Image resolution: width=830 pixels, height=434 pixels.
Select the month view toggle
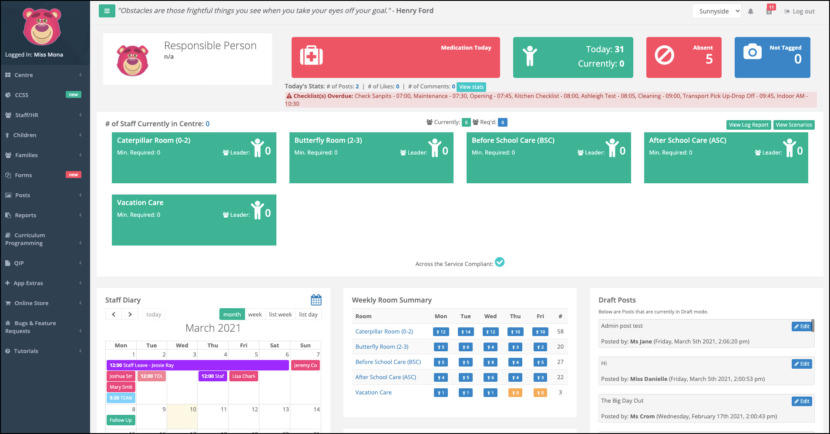(232, 314)
